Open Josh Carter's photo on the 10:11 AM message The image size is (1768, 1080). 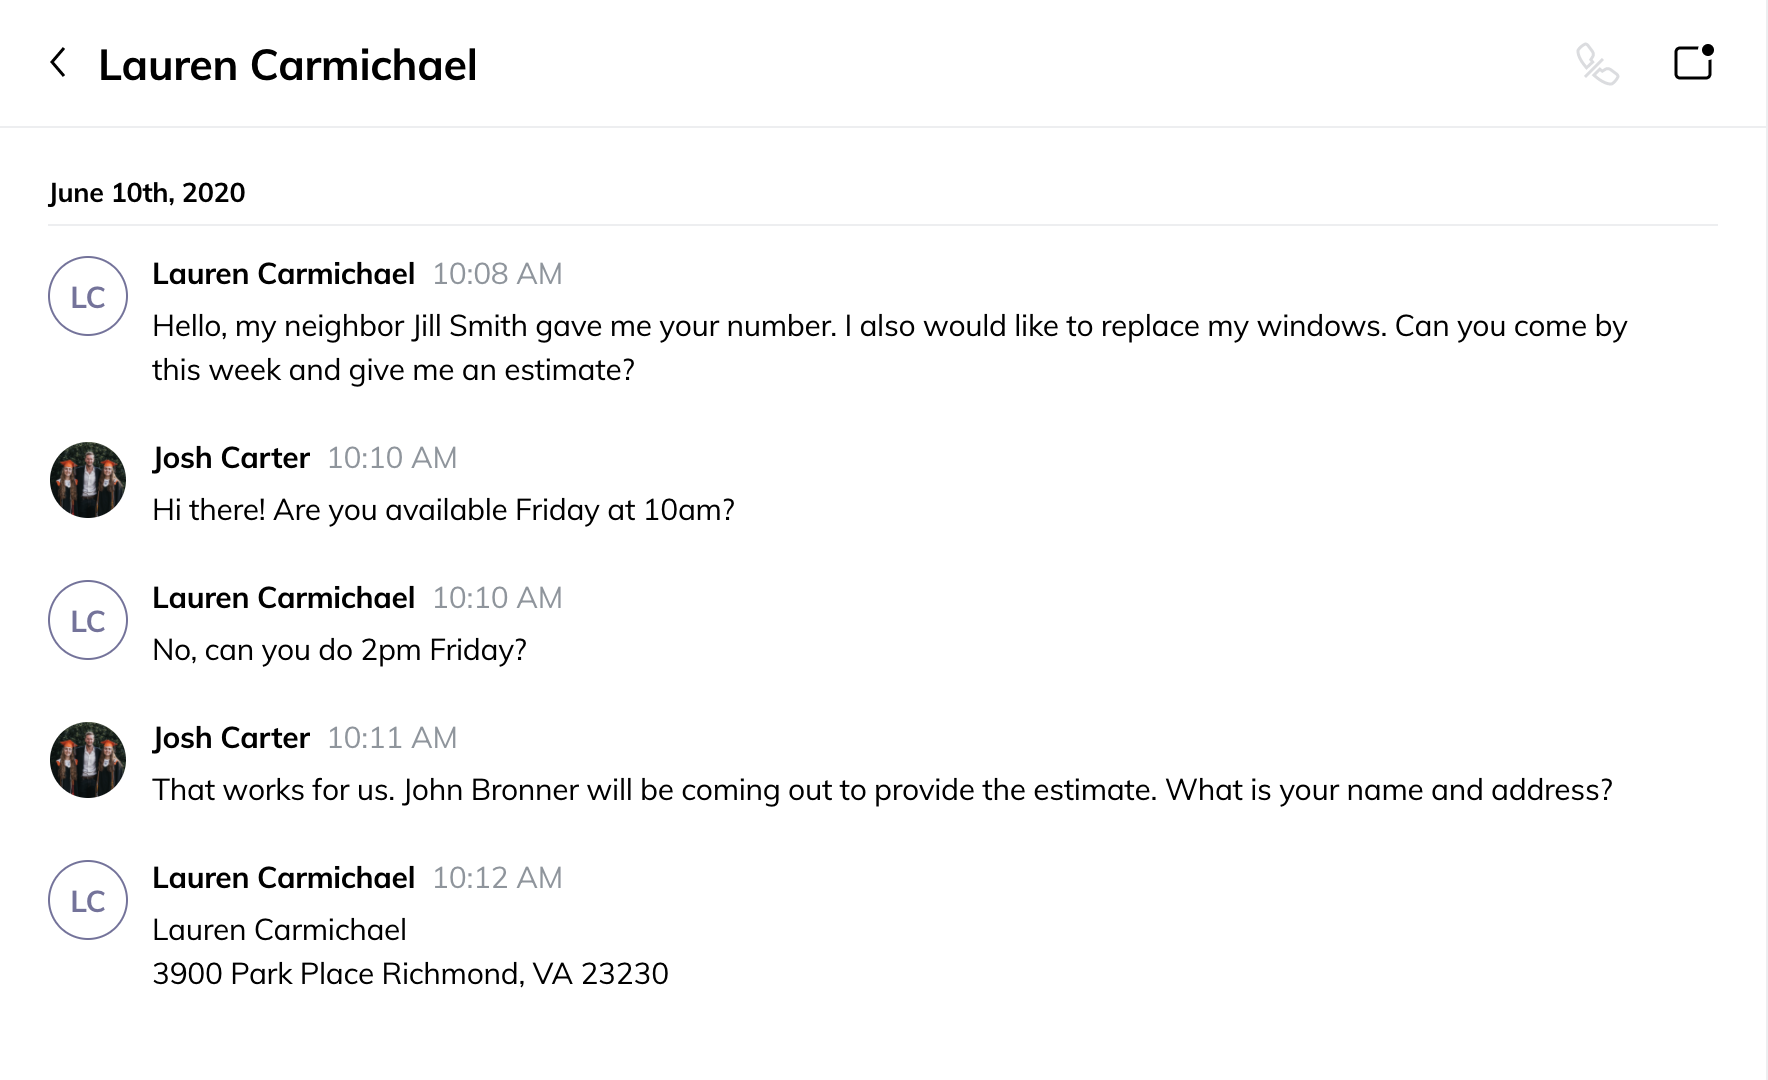[x=88, y=760]
